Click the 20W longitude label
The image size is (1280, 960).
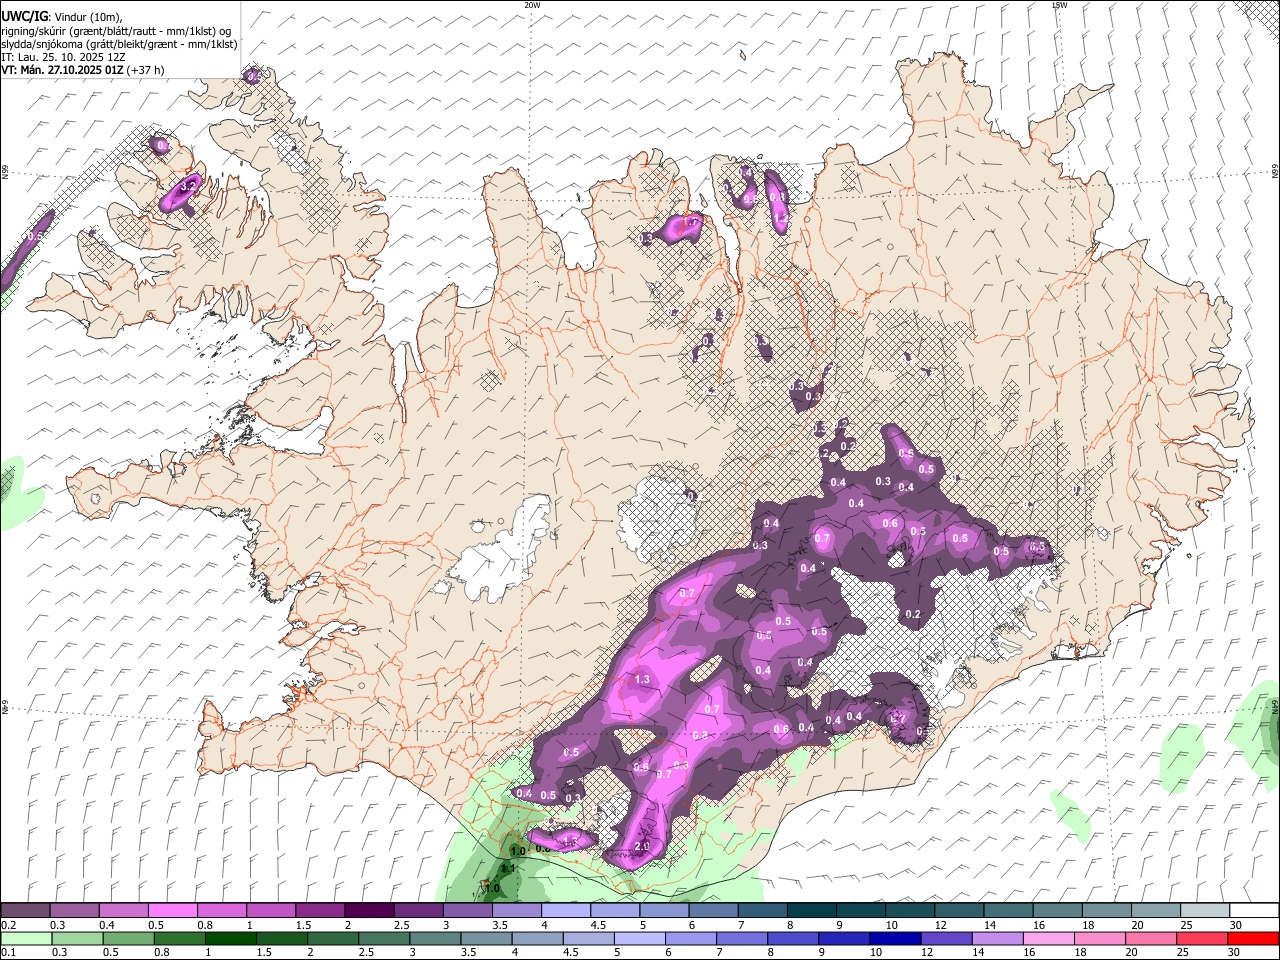click(x=532, y=5)
